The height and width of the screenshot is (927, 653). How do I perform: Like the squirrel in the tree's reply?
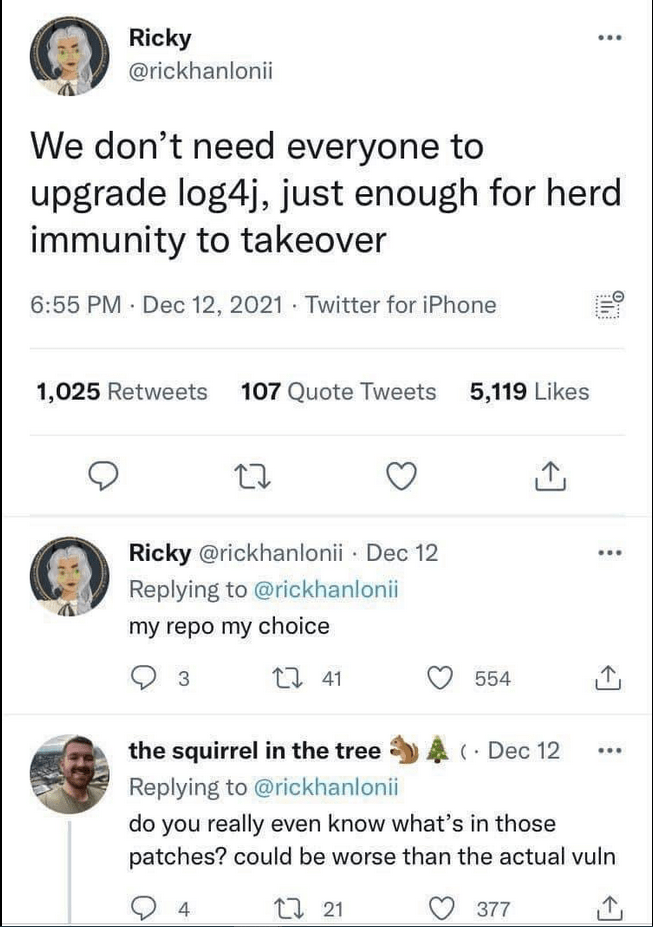(440, 908)
